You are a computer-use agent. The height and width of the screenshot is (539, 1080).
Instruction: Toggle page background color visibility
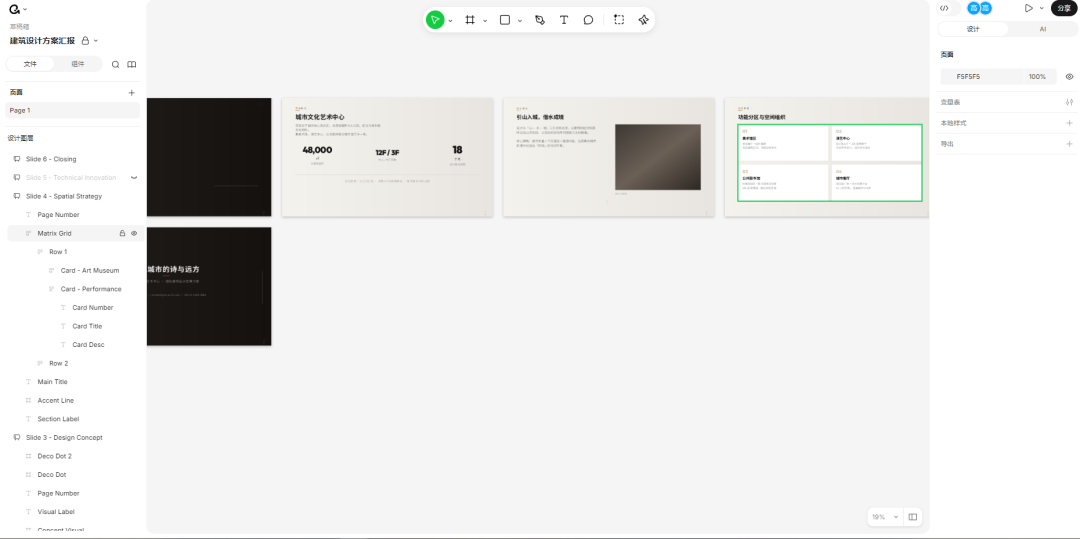1069,76
